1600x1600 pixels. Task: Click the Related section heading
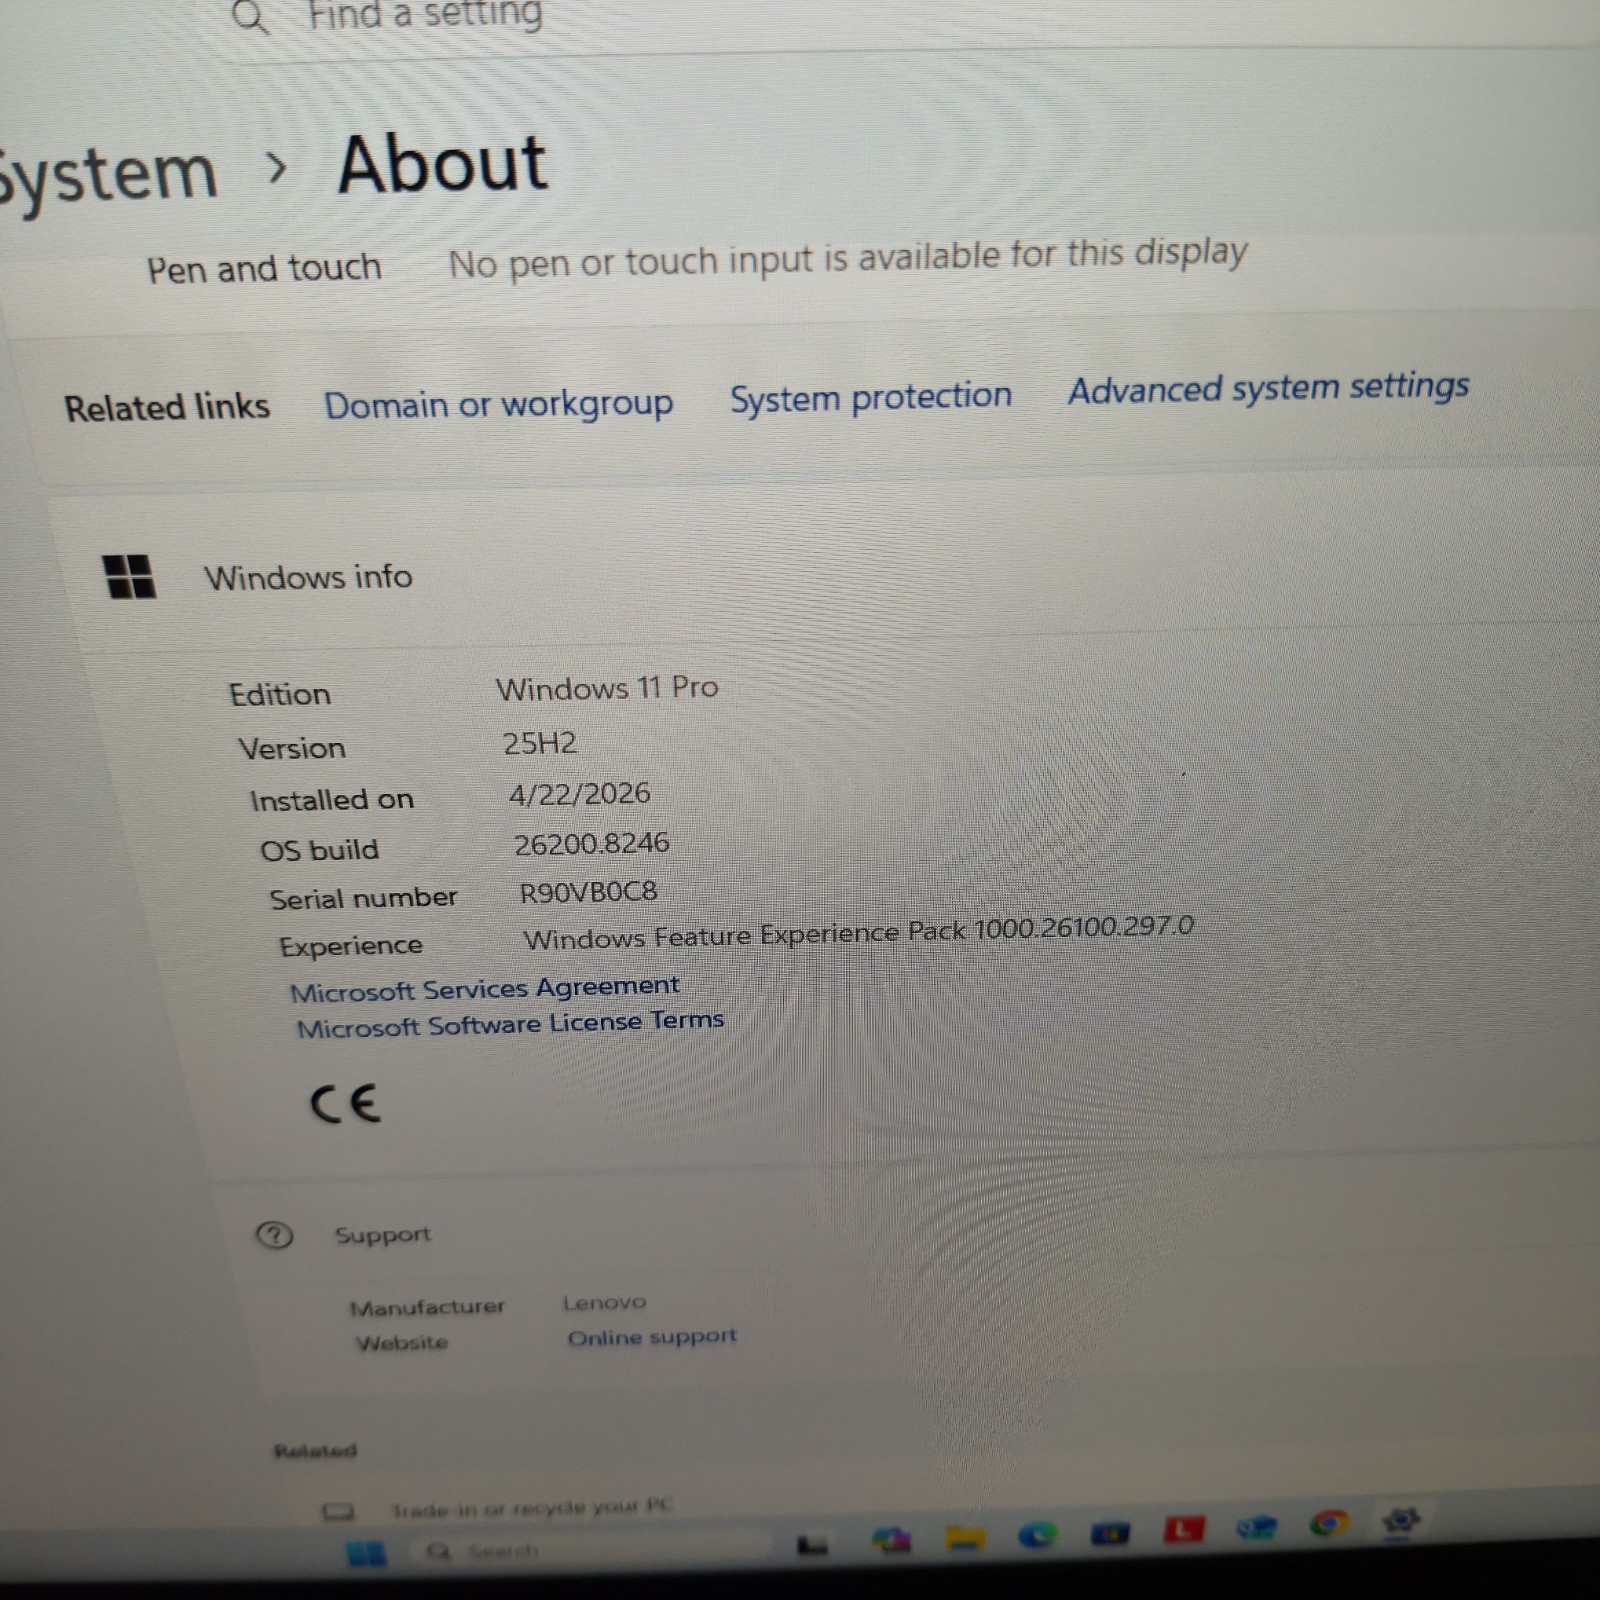315,1451
